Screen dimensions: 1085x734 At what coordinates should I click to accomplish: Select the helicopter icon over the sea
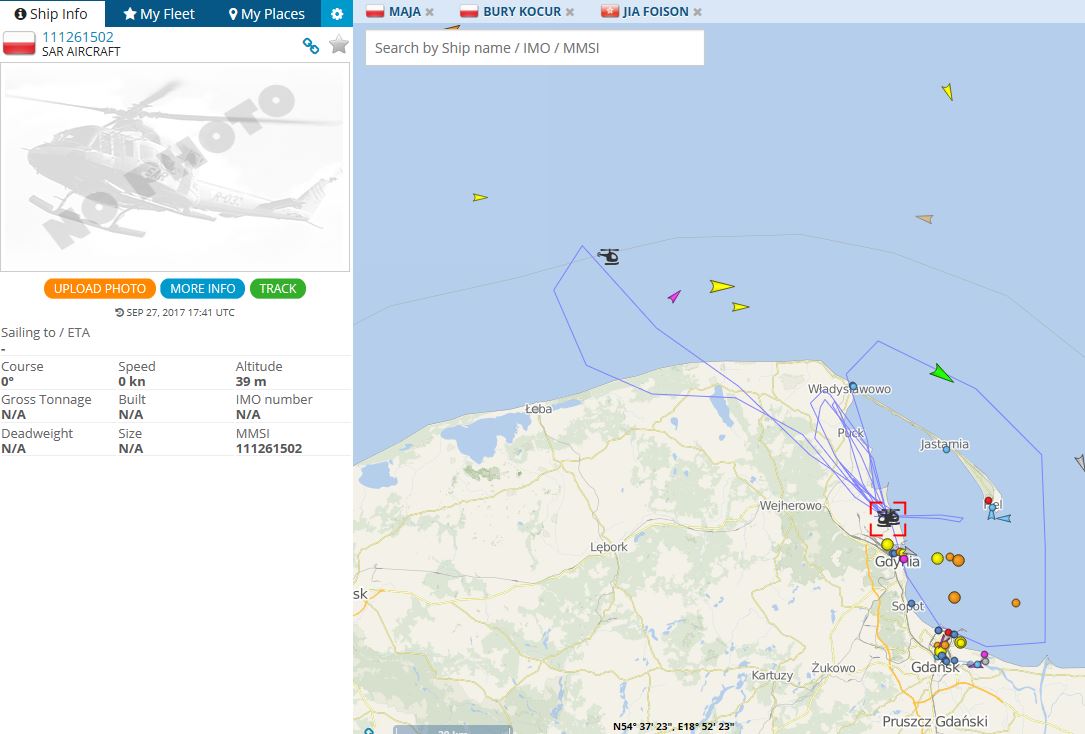[x=609, y=256]
